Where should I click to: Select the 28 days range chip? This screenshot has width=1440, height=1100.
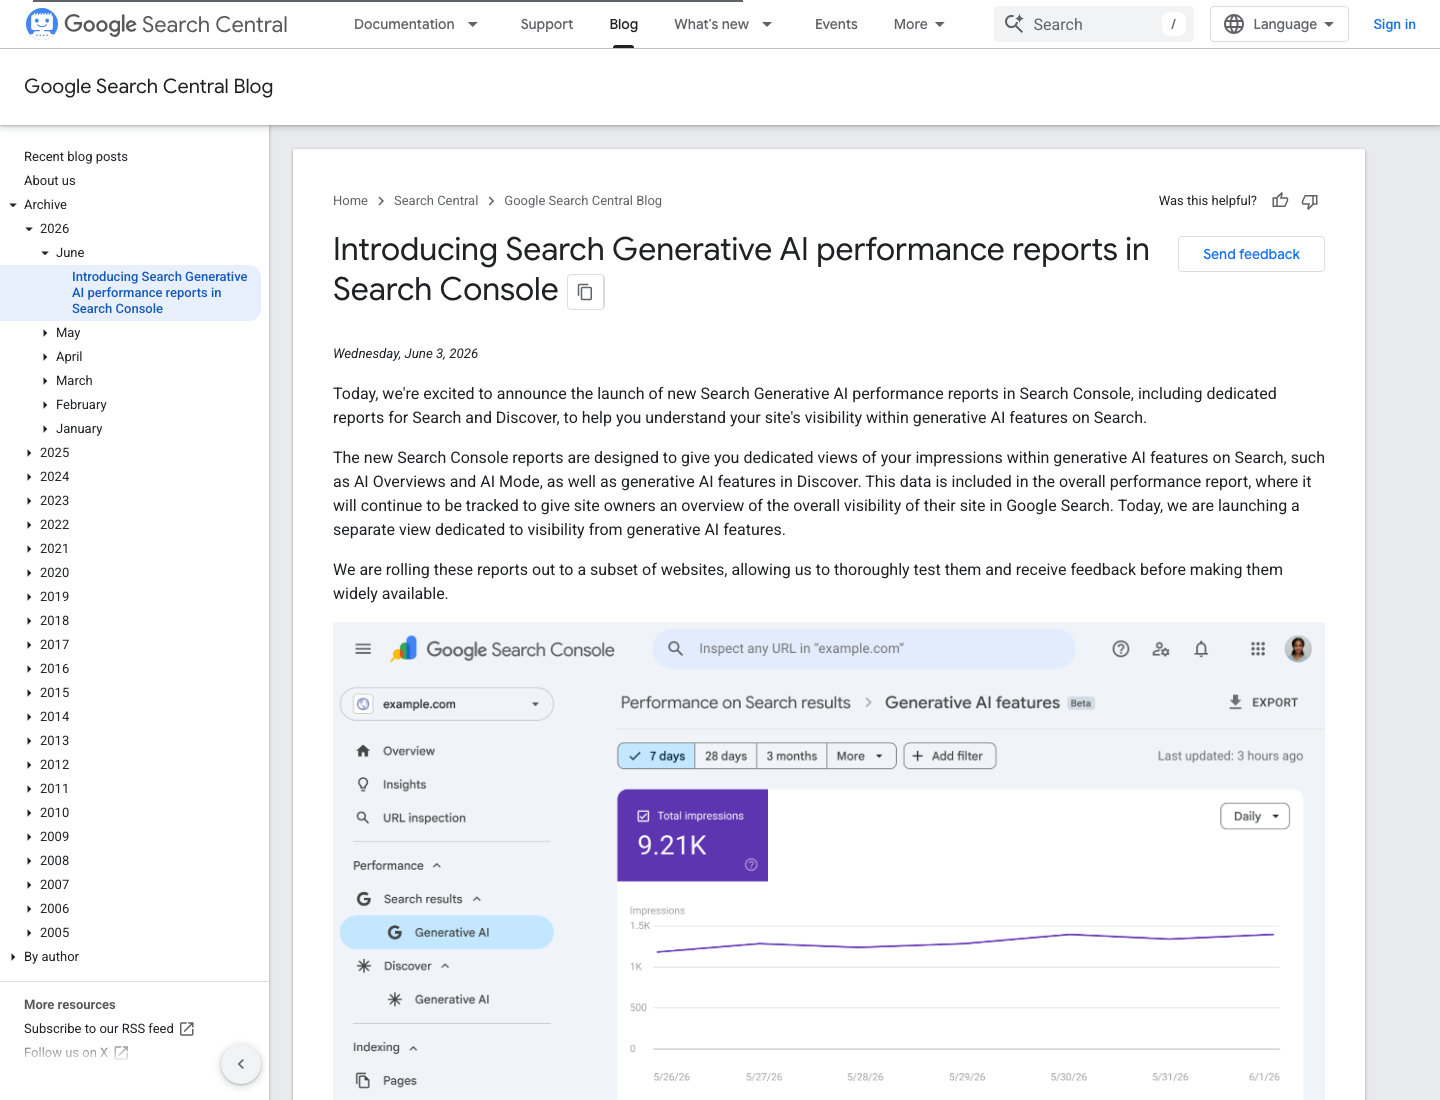click(726, 756)
